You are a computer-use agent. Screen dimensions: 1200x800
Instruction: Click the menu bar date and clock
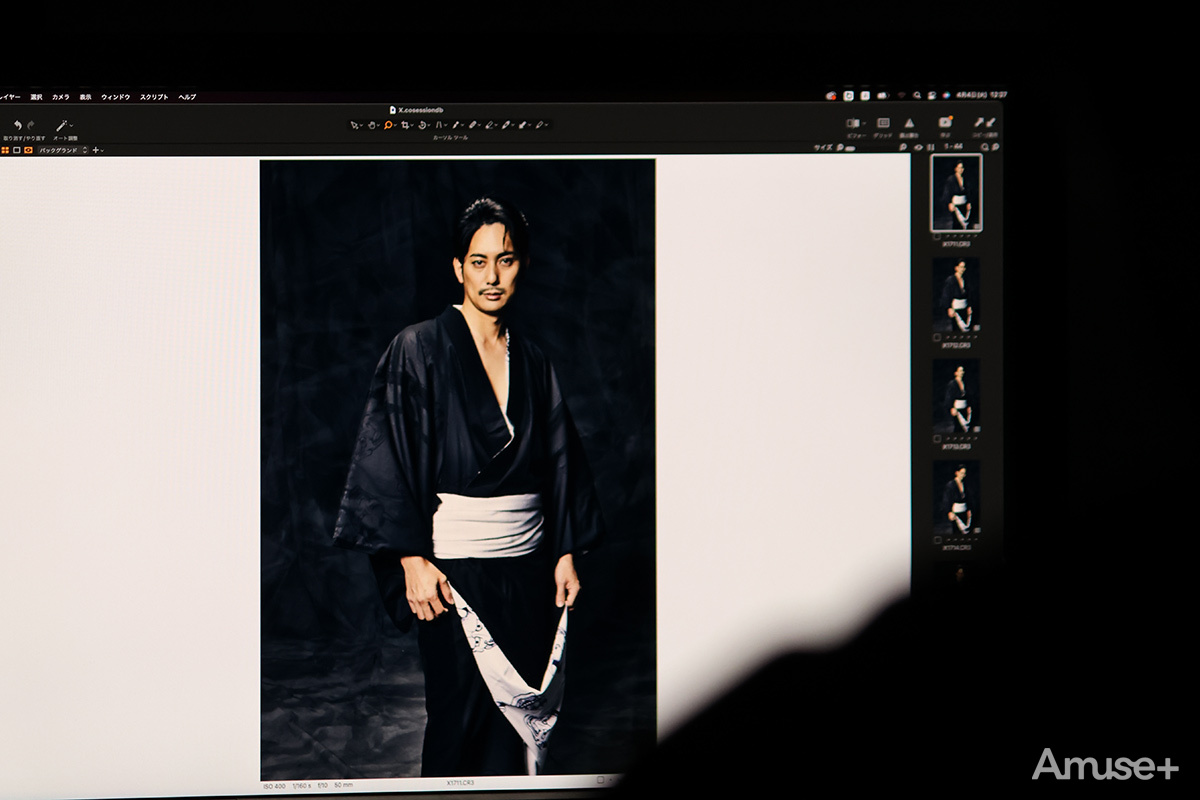click(982, 95)
